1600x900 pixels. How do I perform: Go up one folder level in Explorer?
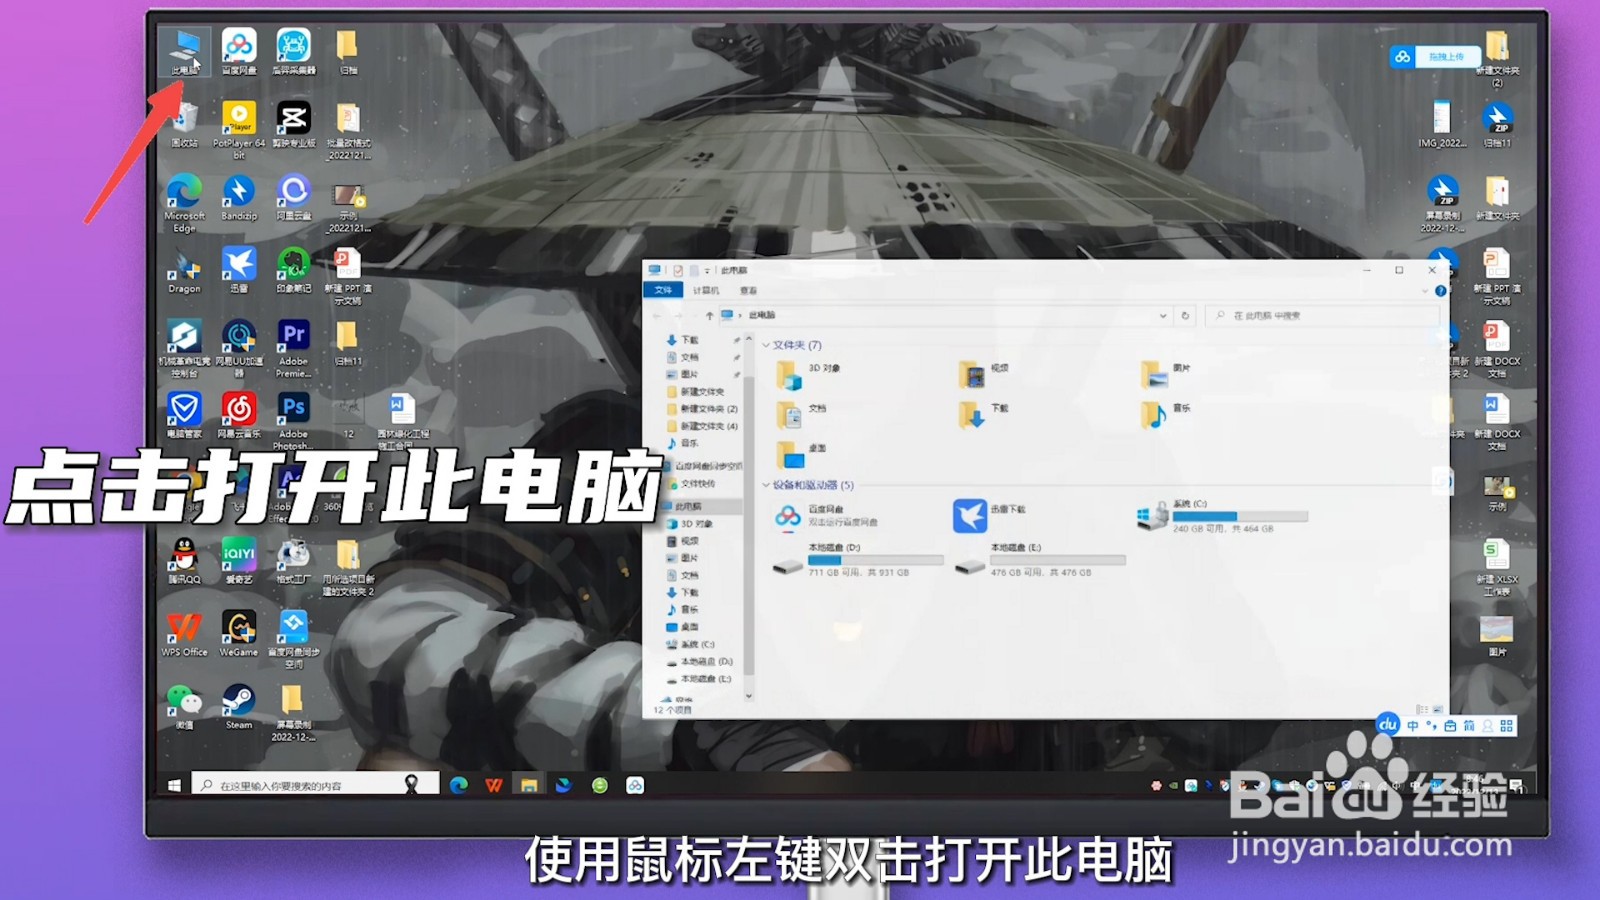pos(709,315)
